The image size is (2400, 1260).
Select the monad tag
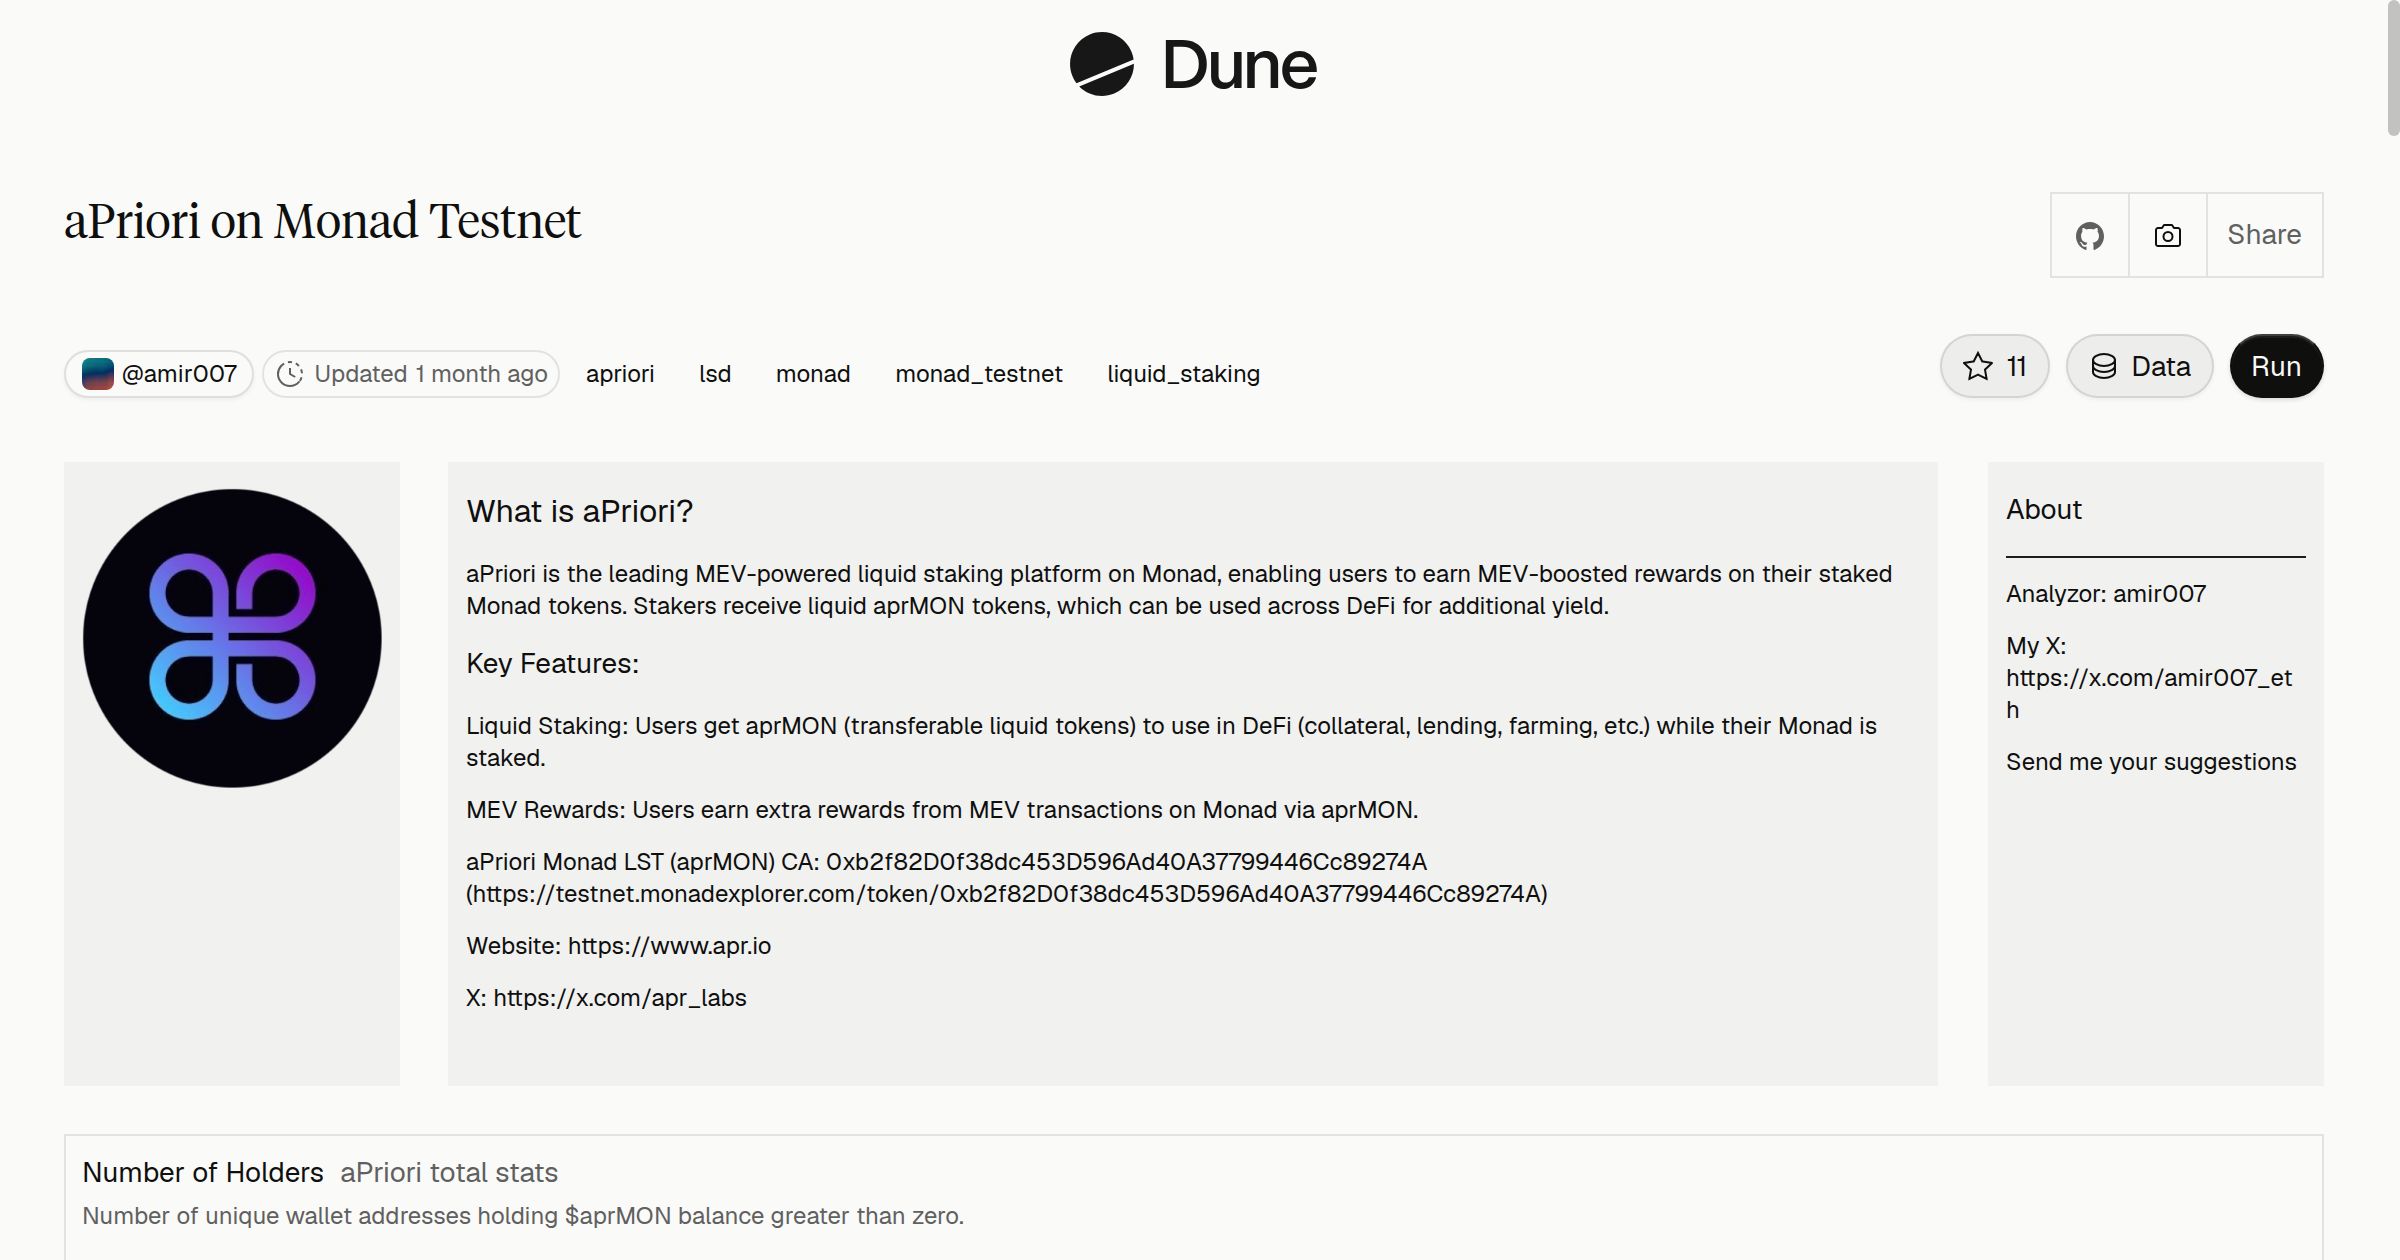(813, 374)
